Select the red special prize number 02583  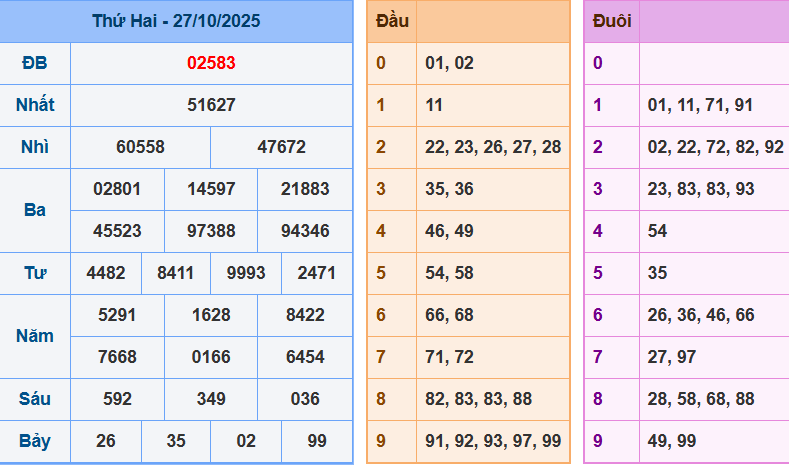pos(211,63)
